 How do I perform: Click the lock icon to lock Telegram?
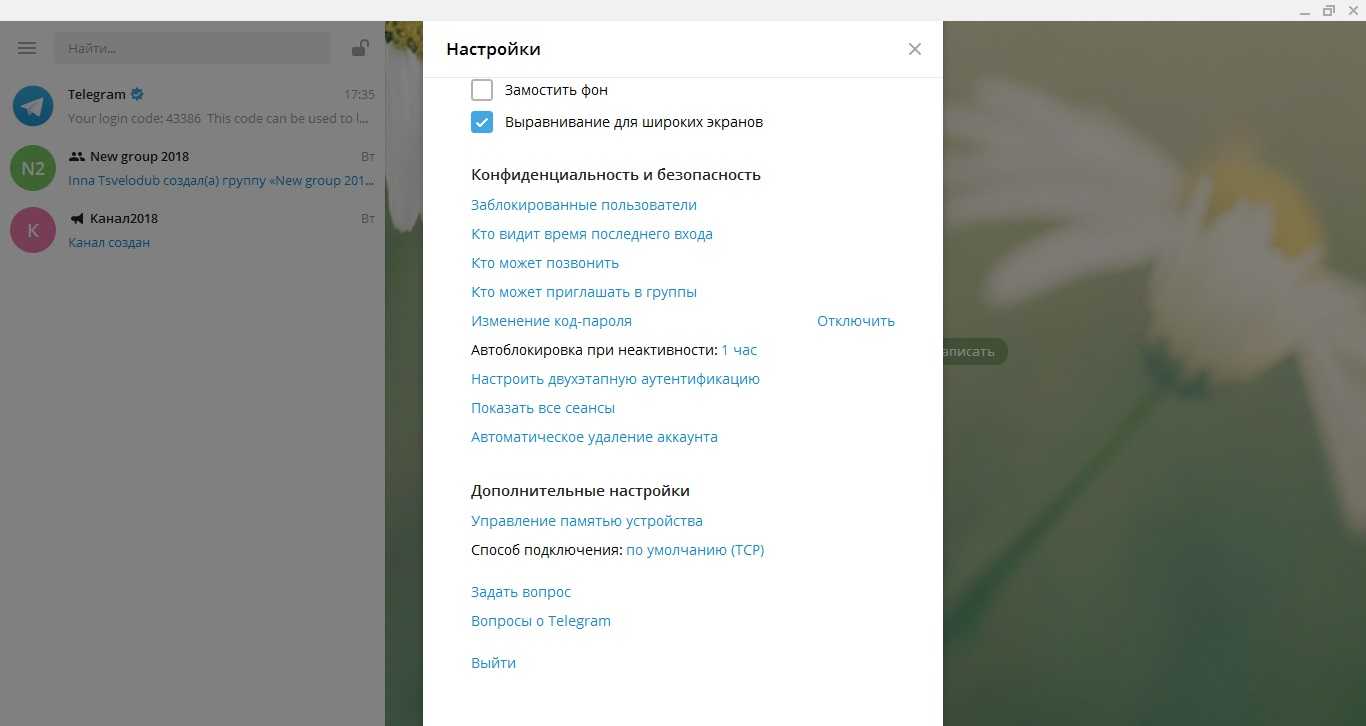359,48
